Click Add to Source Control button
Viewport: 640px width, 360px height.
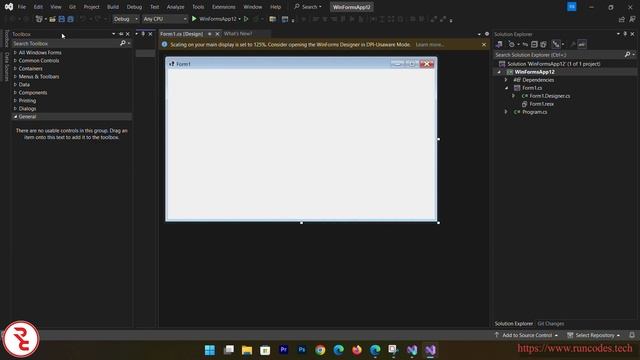[527, 335]
